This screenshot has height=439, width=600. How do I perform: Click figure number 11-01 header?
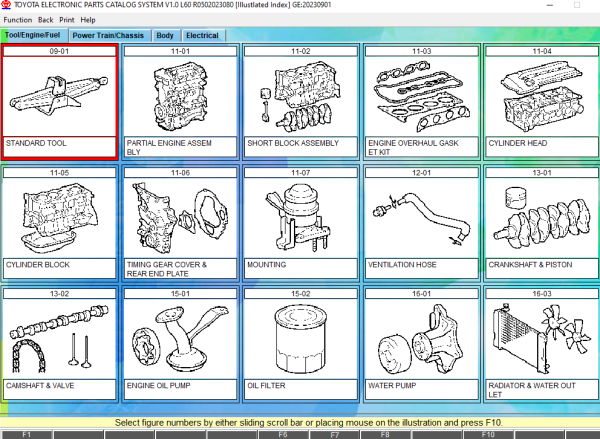(x=180, y=51)
